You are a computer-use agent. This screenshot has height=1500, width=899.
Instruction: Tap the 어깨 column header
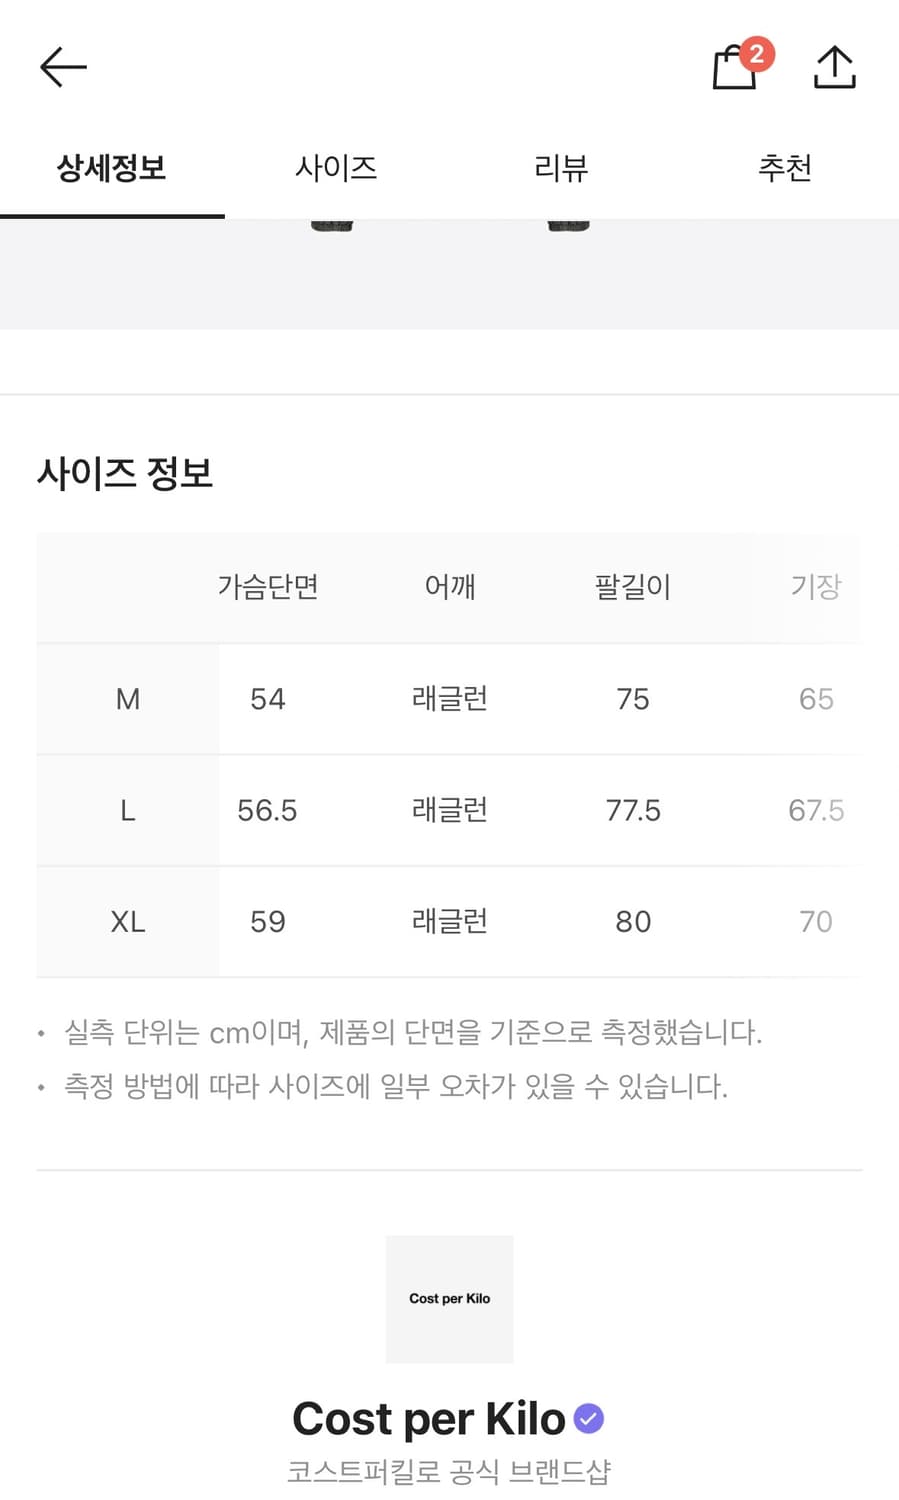coord(450,586)
